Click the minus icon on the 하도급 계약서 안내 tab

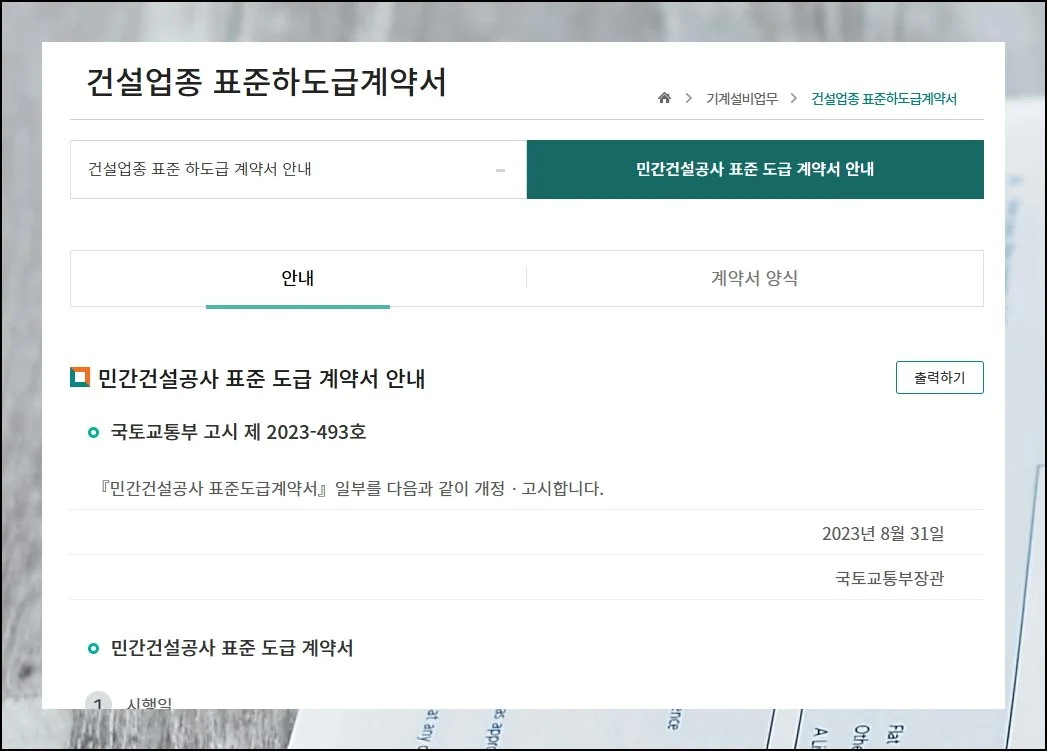(x=500, y=170)
